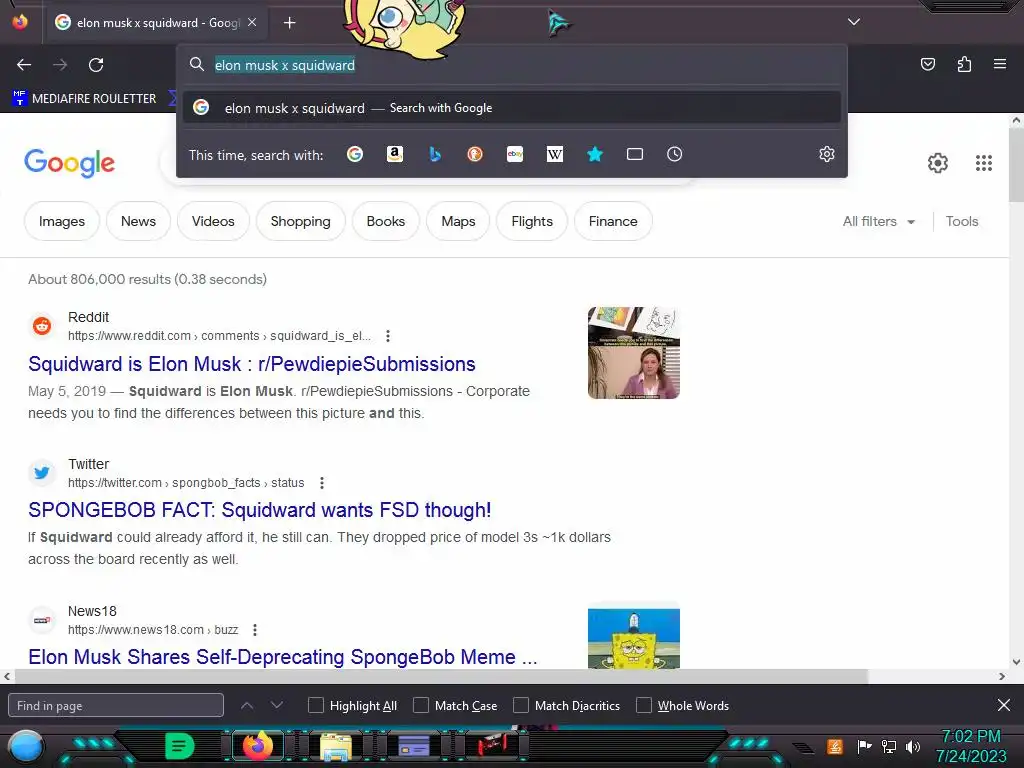1024x768 pixels.
Task: Click the Google logo
Action: (69, 163)
